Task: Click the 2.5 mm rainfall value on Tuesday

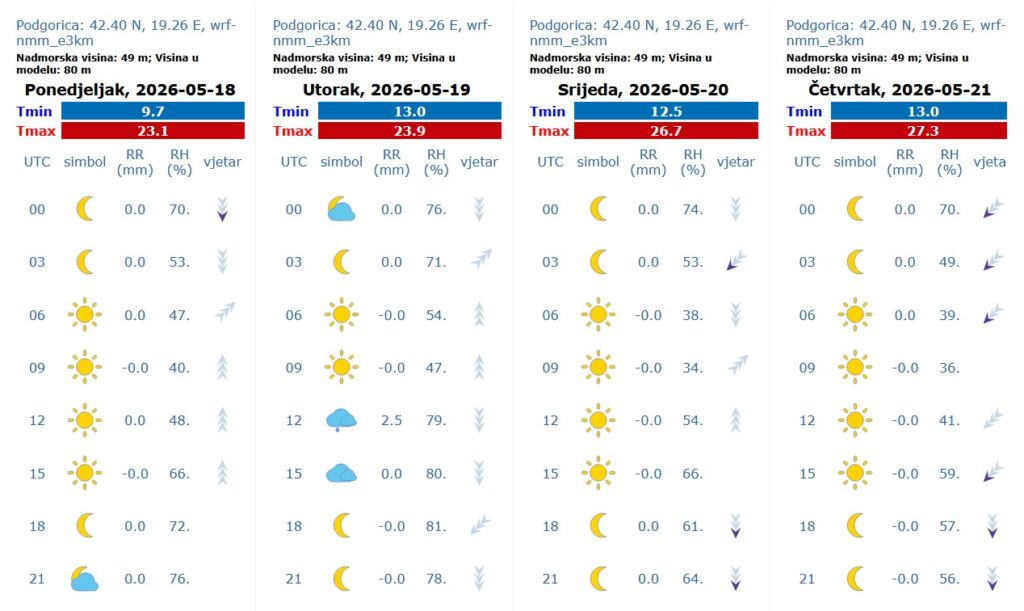Action: [391, 420]
